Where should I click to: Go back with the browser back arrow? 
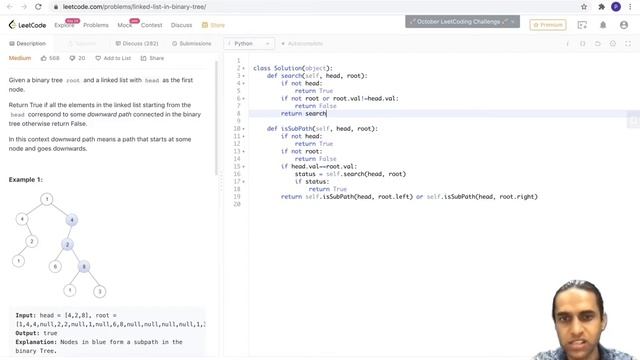click(10, 7)
